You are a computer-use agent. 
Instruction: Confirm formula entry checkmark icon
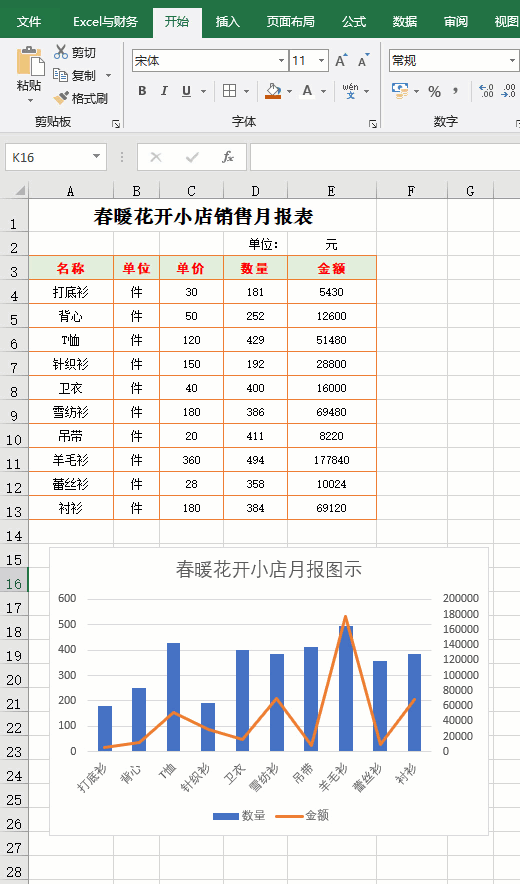(x=192, y=157)
